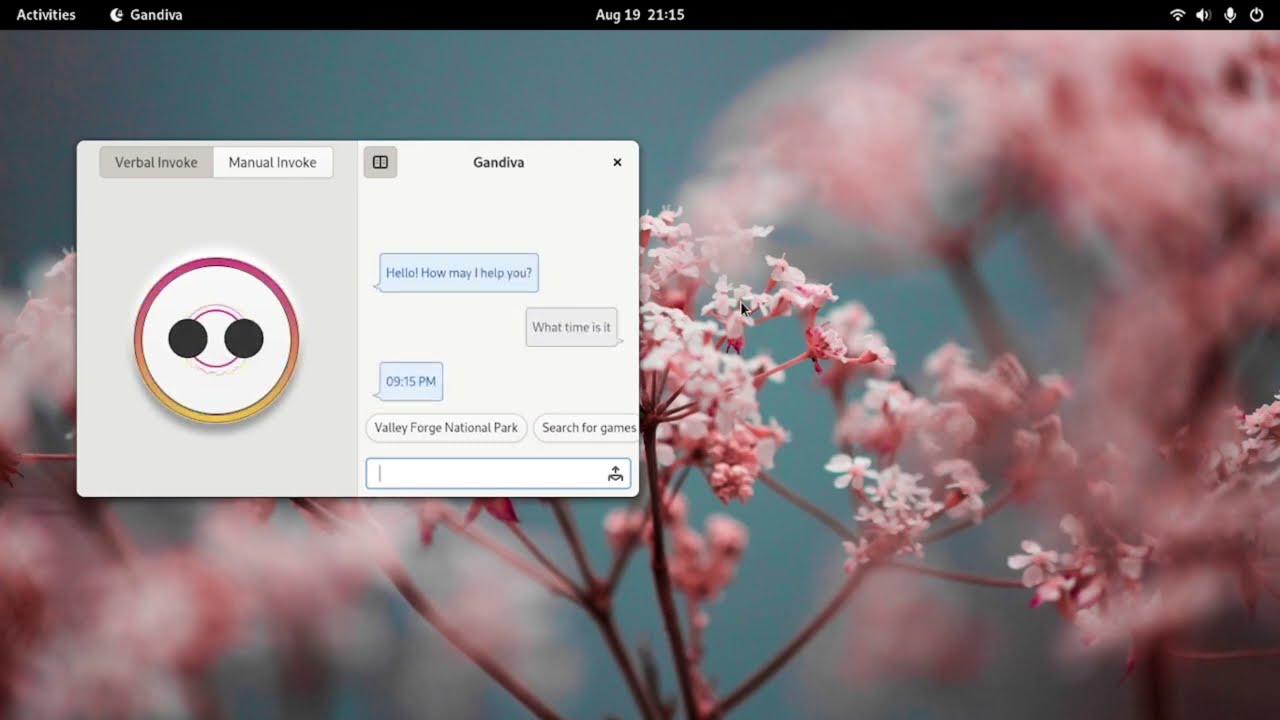Click the send message icon in input
1280x720 pixels.
point(615,474)
